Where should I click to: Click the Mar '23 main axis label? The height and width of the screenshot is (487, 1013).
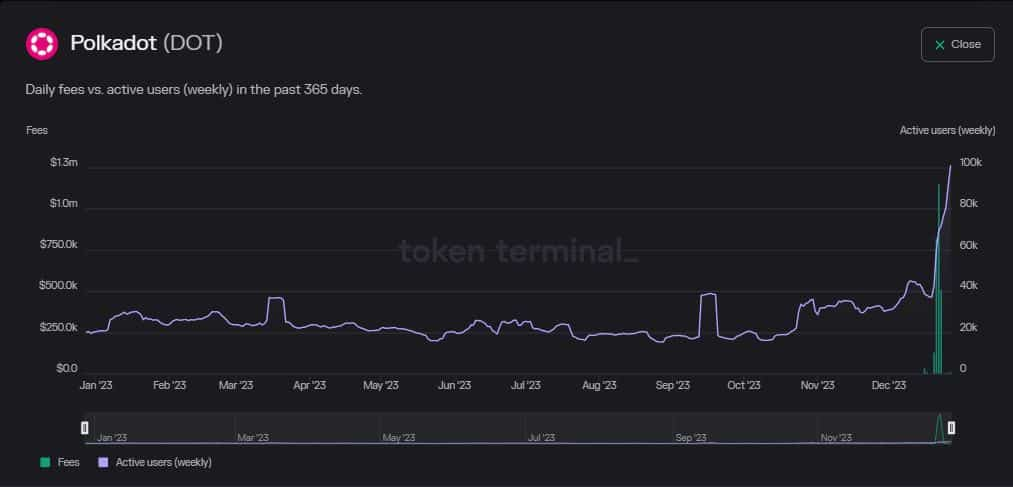pos(236,385)
